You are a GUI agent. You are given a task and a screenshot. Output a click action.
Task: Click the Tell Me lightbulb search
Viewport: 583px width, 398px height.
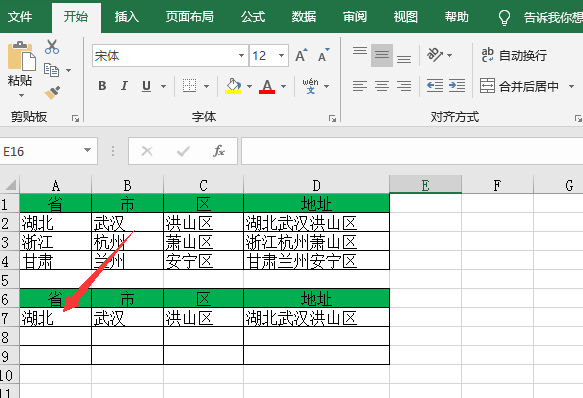[504, 17]
